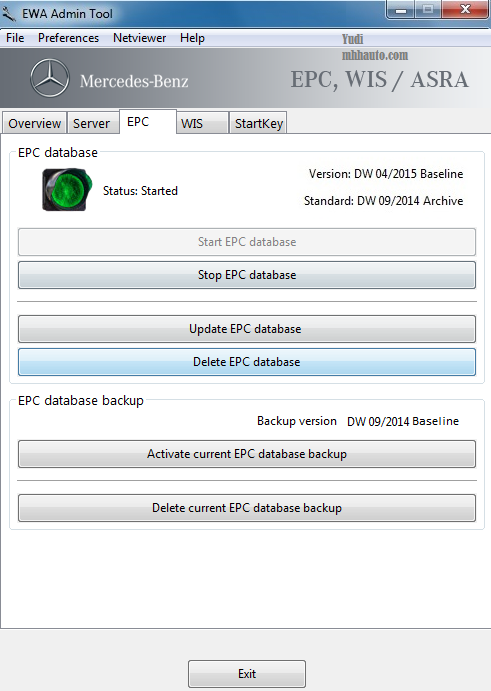Click the Delete EPC database button
The height and width of the screenshot is (691, 491).
(x=247, y=362)
